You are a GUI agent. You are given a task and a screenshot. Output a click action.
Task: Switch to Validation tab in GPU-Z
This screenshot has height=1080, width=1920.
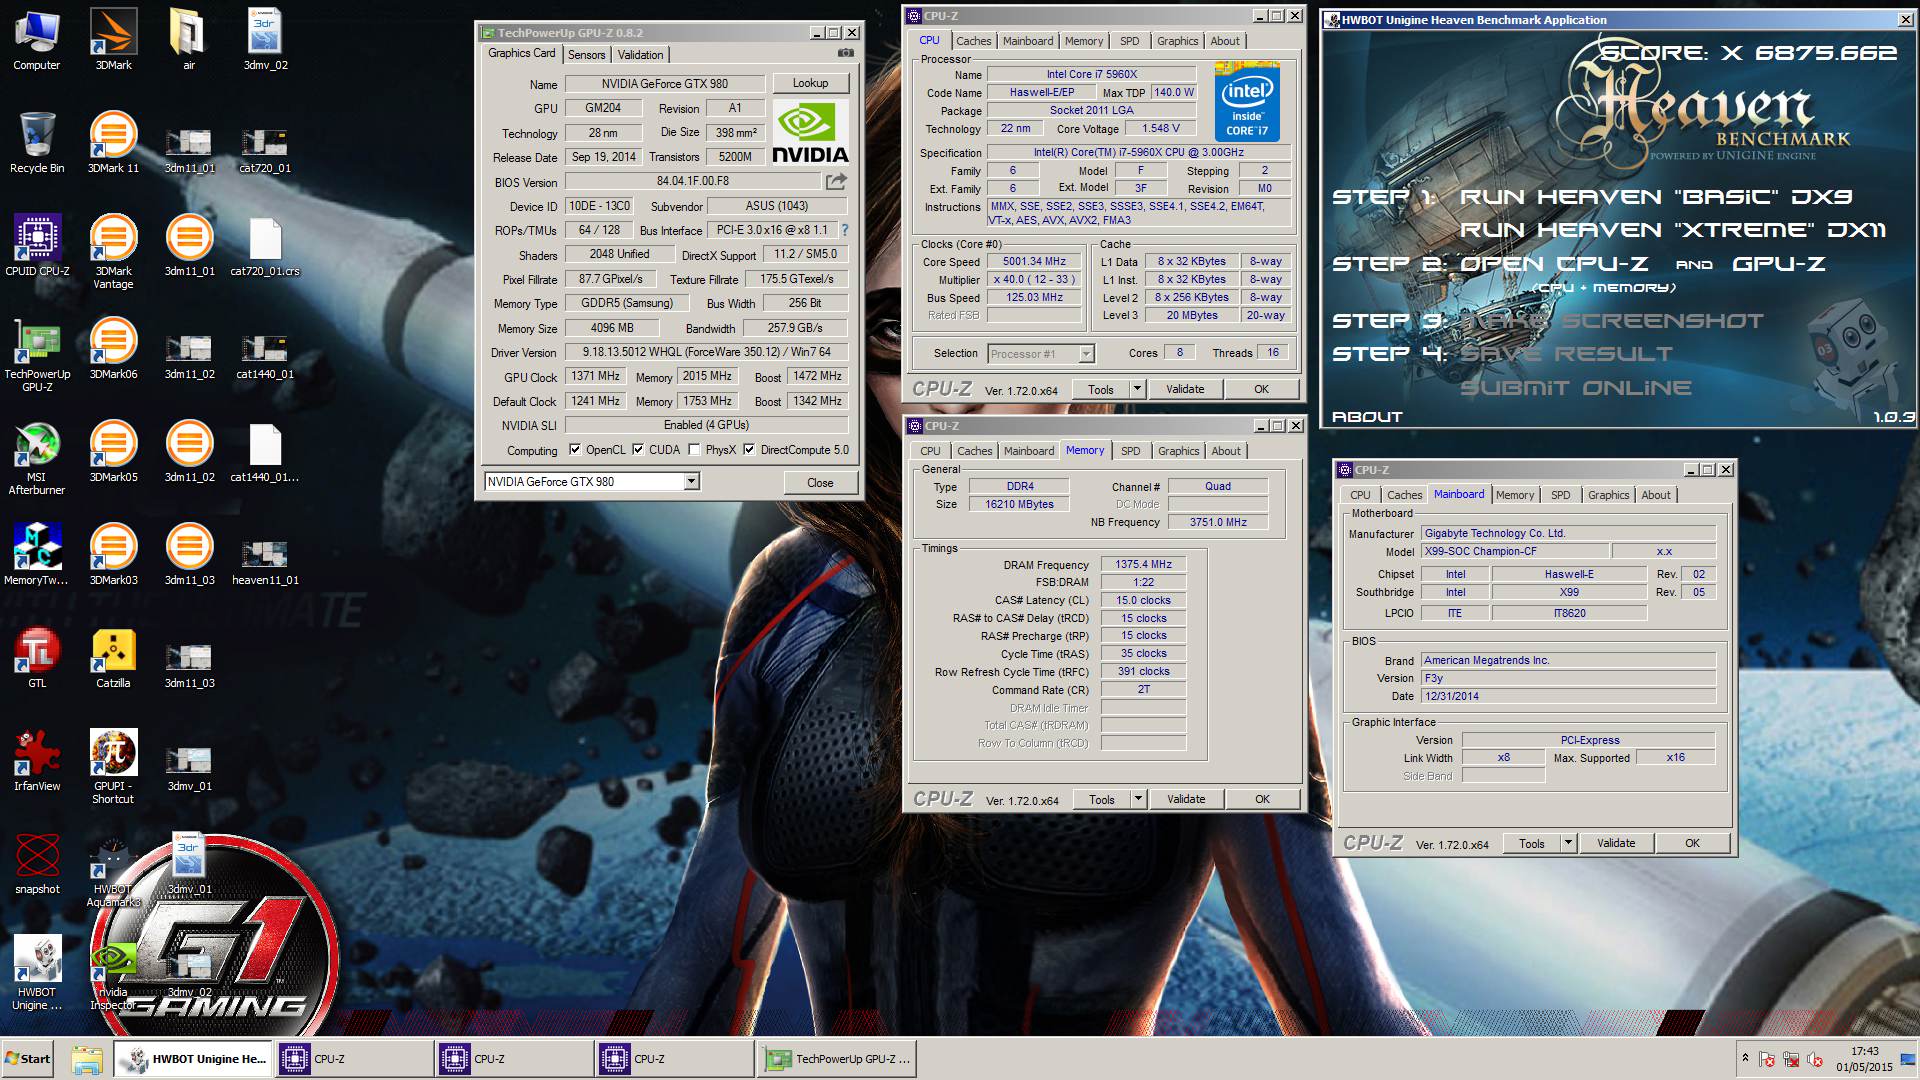click(640, 55)
